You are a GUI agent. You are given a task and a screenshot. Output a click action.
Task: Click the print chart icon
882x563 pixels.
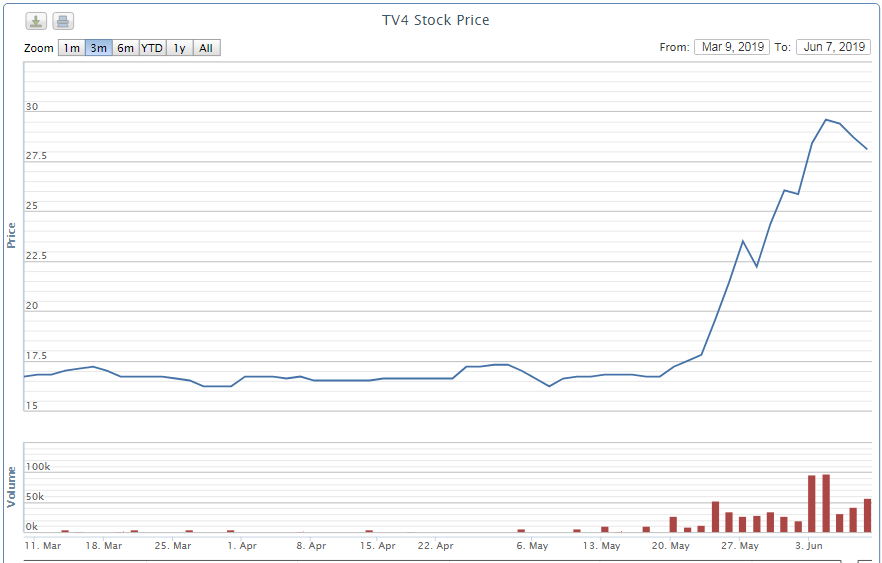tap(63, 21)
